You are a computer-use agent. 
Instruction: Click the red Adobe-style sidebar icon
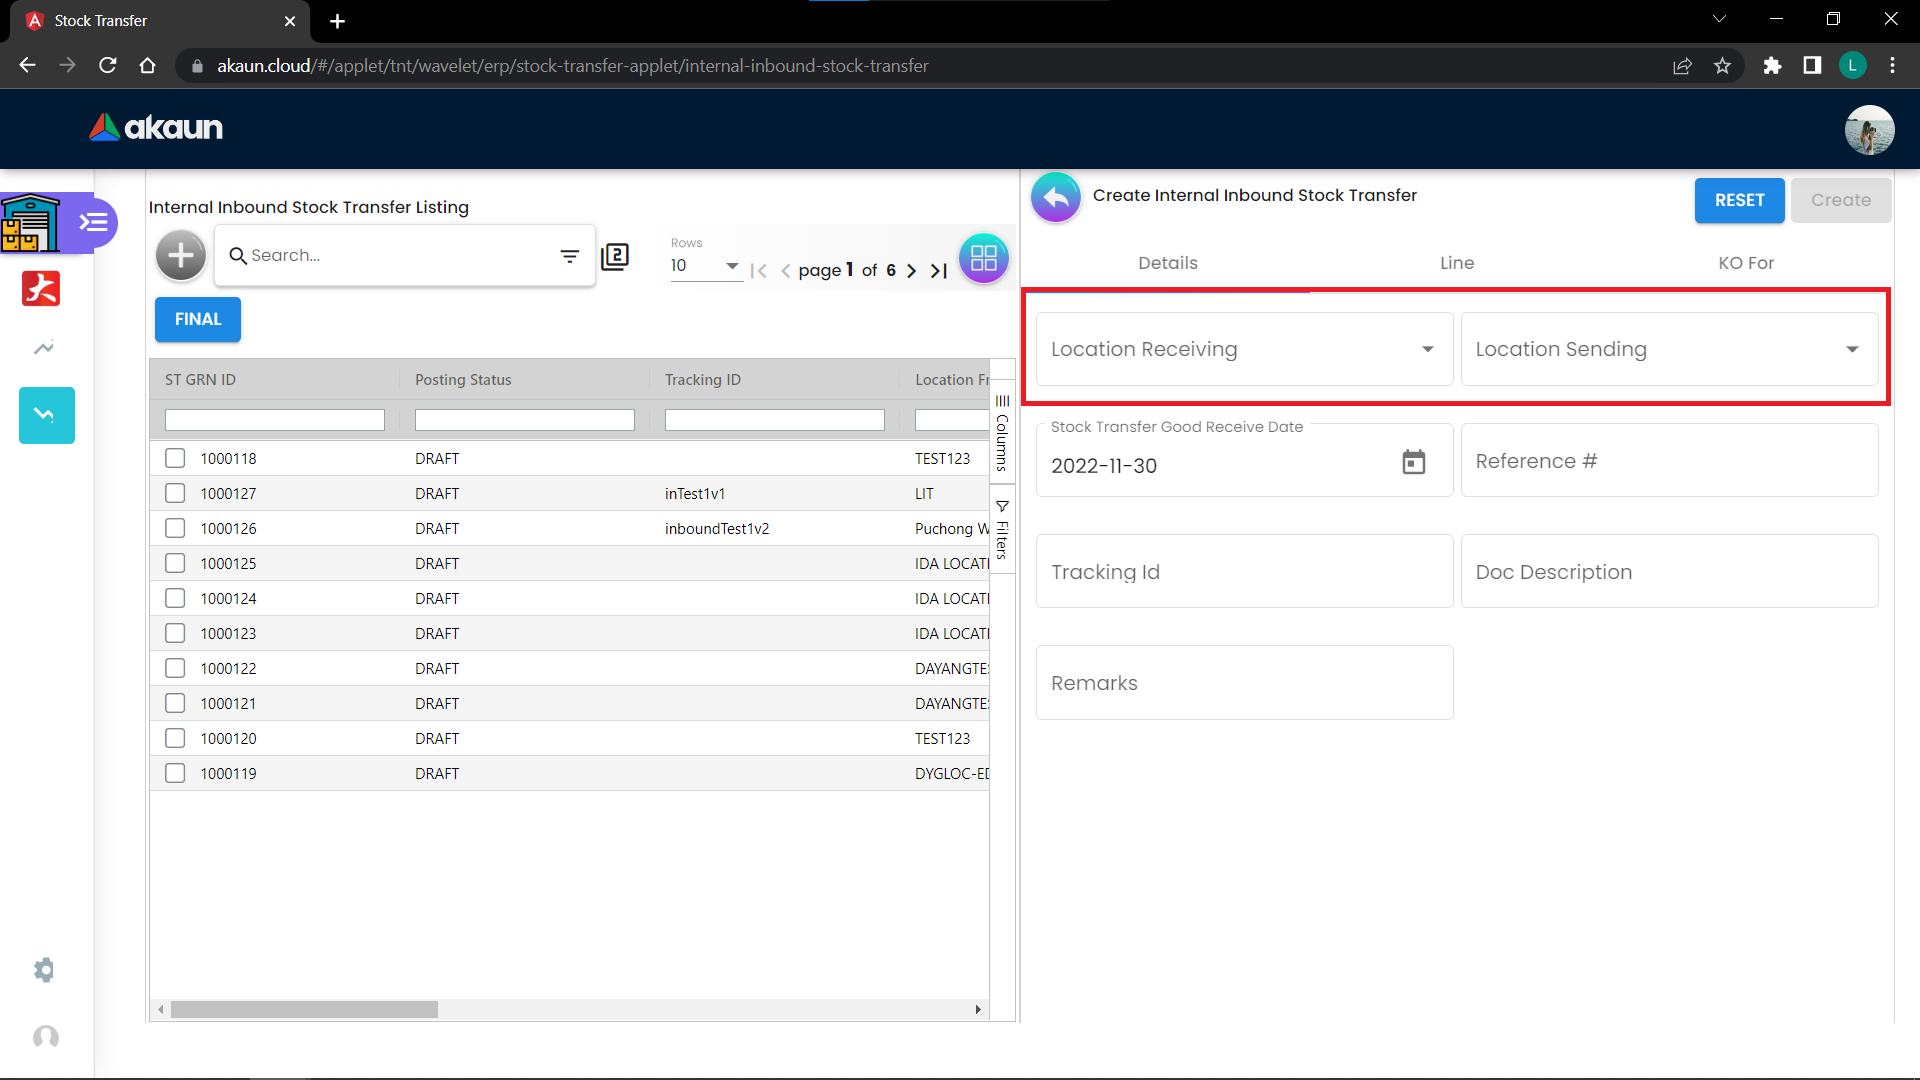point(41,289)
